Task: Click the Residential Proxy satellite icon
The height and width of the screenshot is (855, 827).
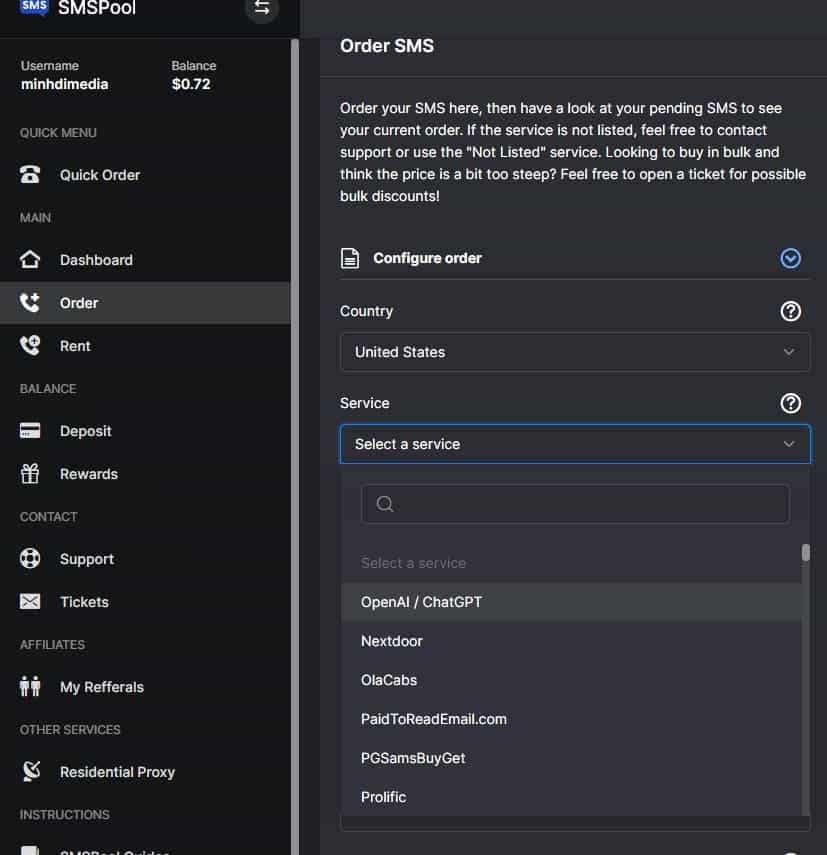Action: pos(31,771)
